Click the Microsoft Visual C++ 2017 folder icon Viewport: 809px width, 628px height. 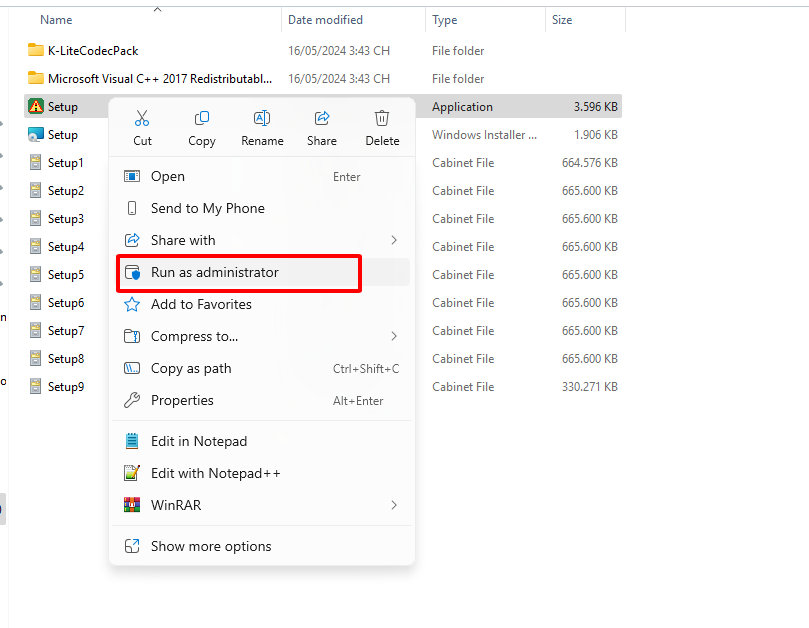tap(36, 78)
